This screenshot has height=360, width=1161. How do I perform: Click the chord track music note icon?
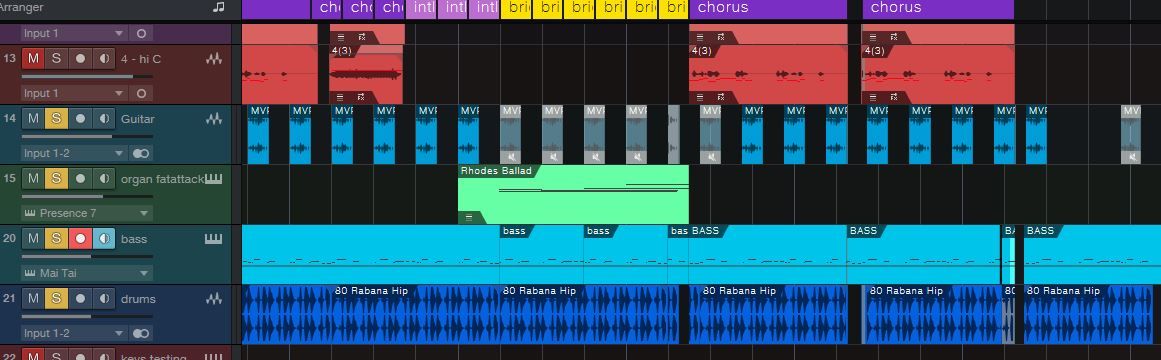218,7
